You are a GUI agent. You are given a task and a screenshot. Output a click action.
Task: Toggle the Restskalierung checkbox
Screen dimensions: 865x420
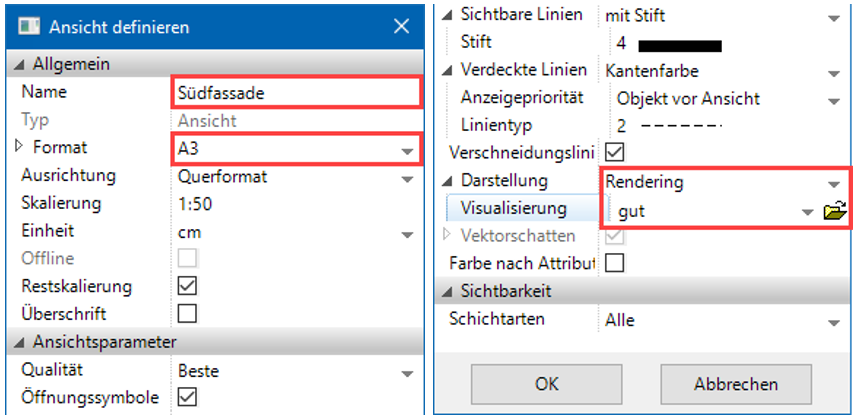(x=186, y=287)
